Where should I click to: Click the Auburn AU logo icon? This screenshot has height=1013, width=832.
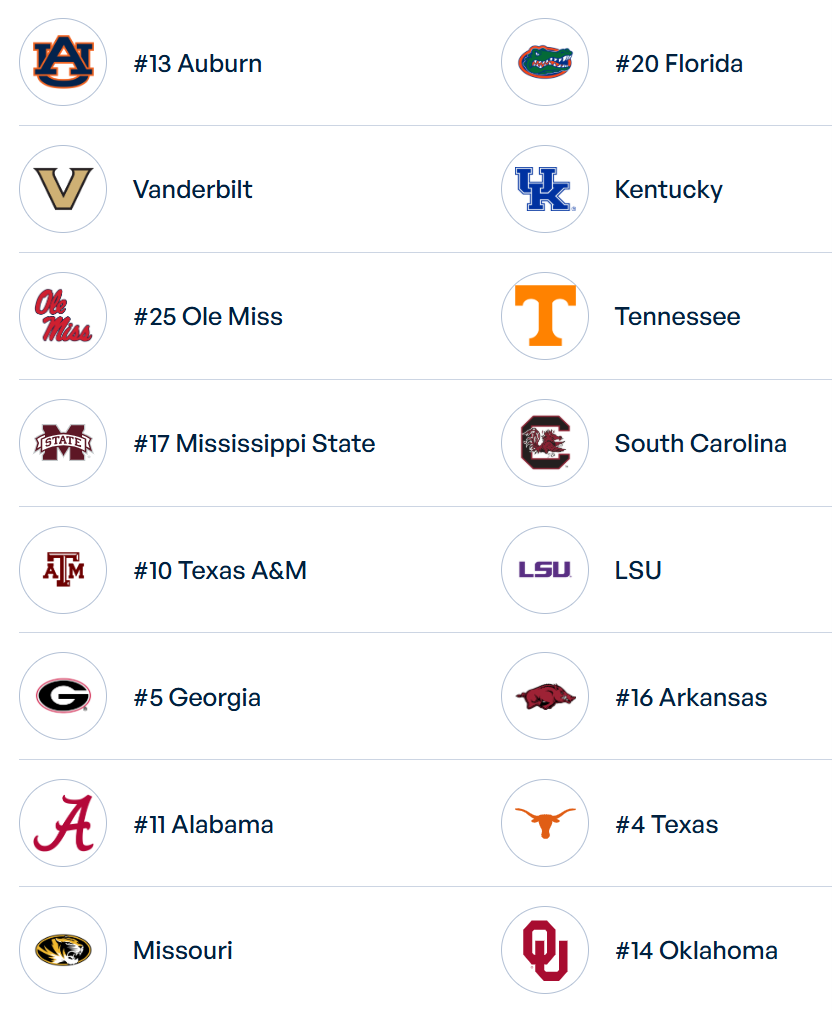point(63,62)
